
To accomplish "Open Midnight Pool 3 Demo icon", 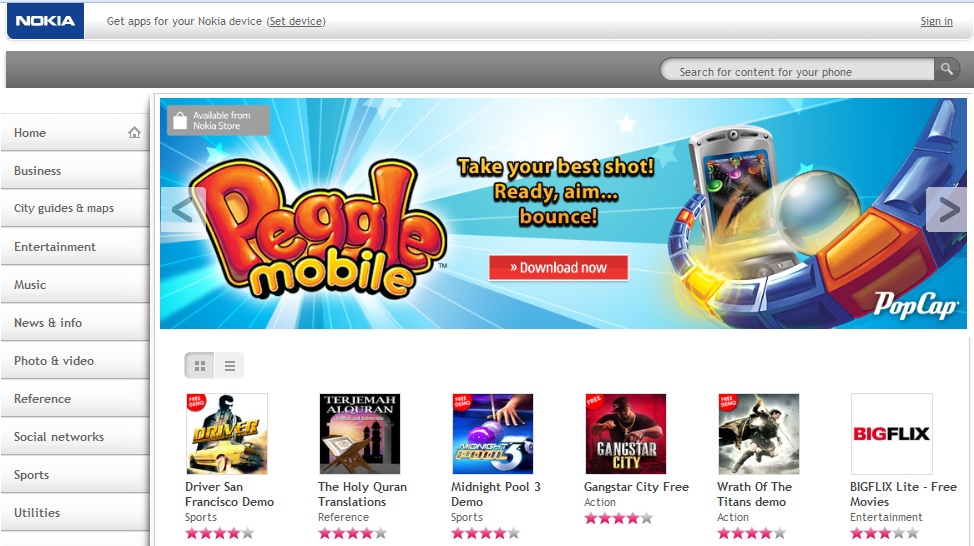I will [x=493, y=434].
